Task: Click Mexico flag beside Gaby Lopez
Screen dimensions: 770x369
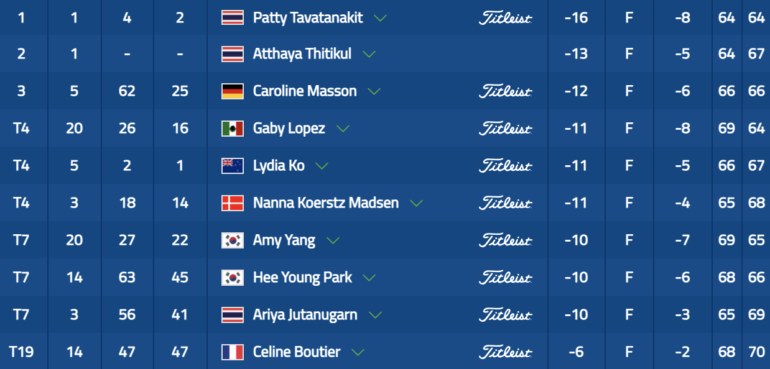Action: point(232,129)
